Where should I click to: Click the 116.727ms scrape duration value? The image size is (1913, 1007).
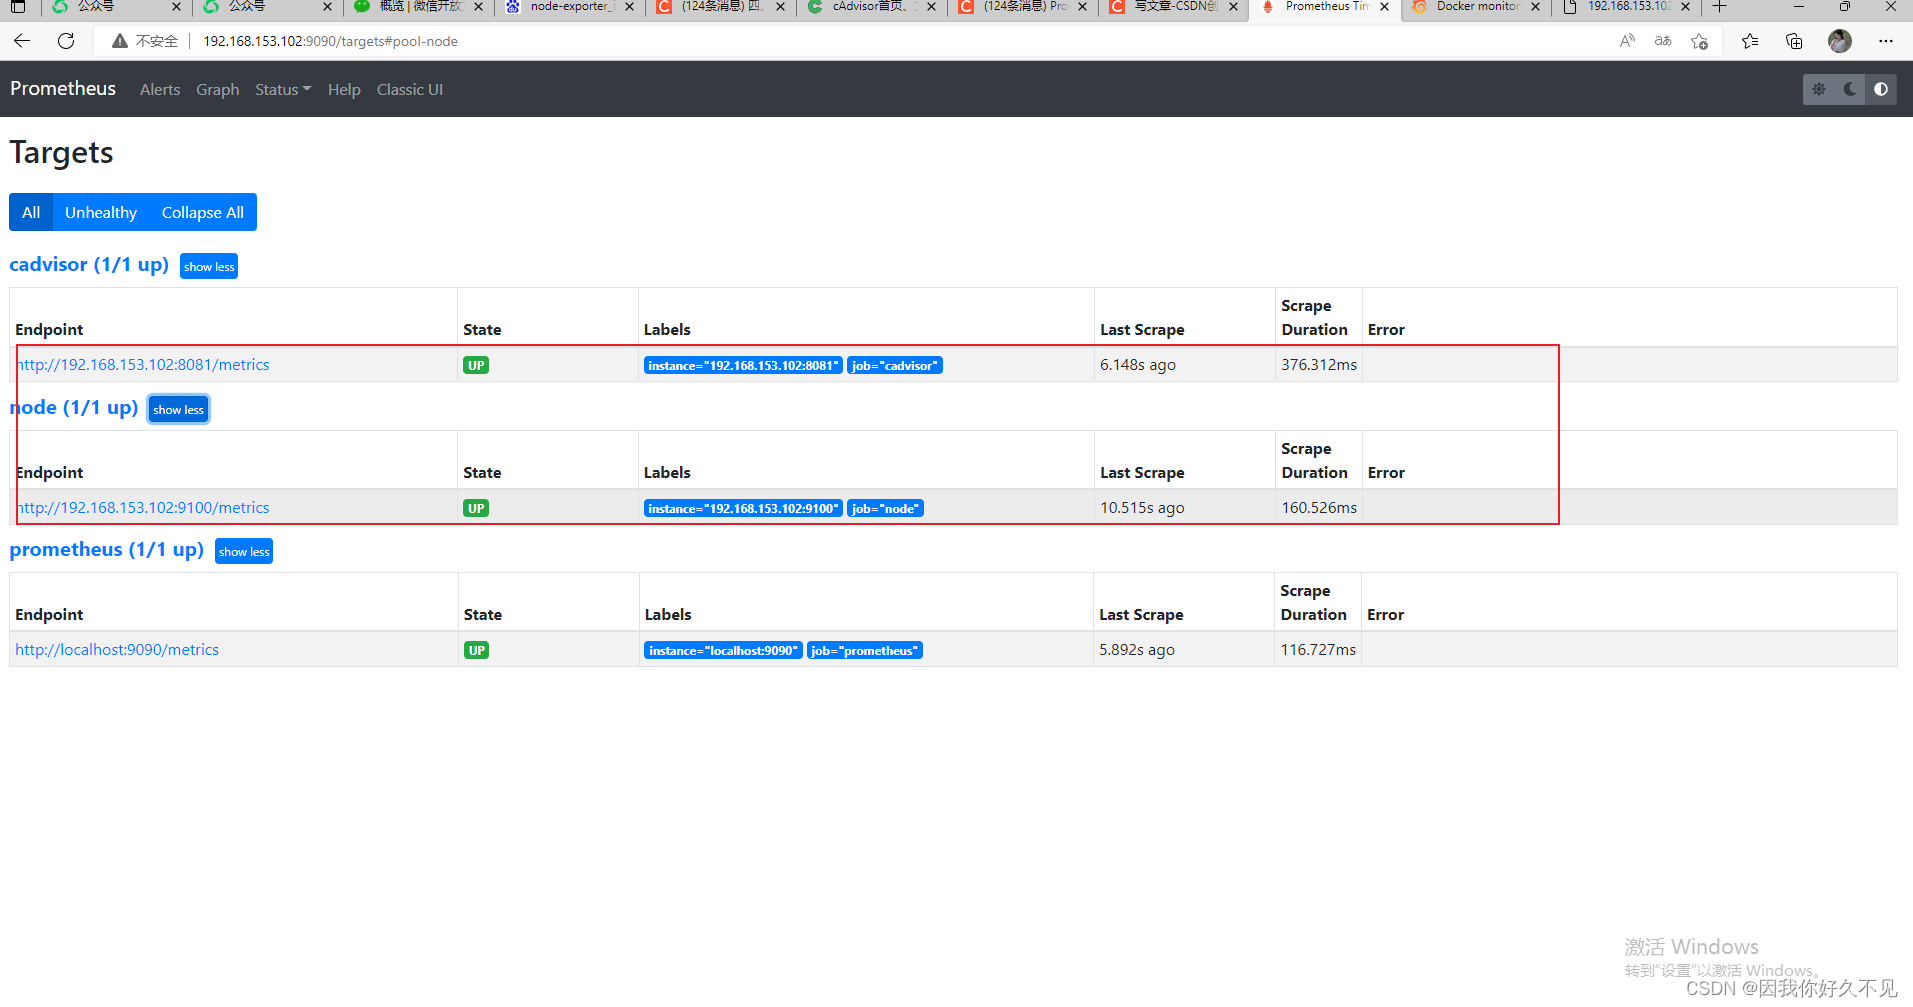(1318, 649)
